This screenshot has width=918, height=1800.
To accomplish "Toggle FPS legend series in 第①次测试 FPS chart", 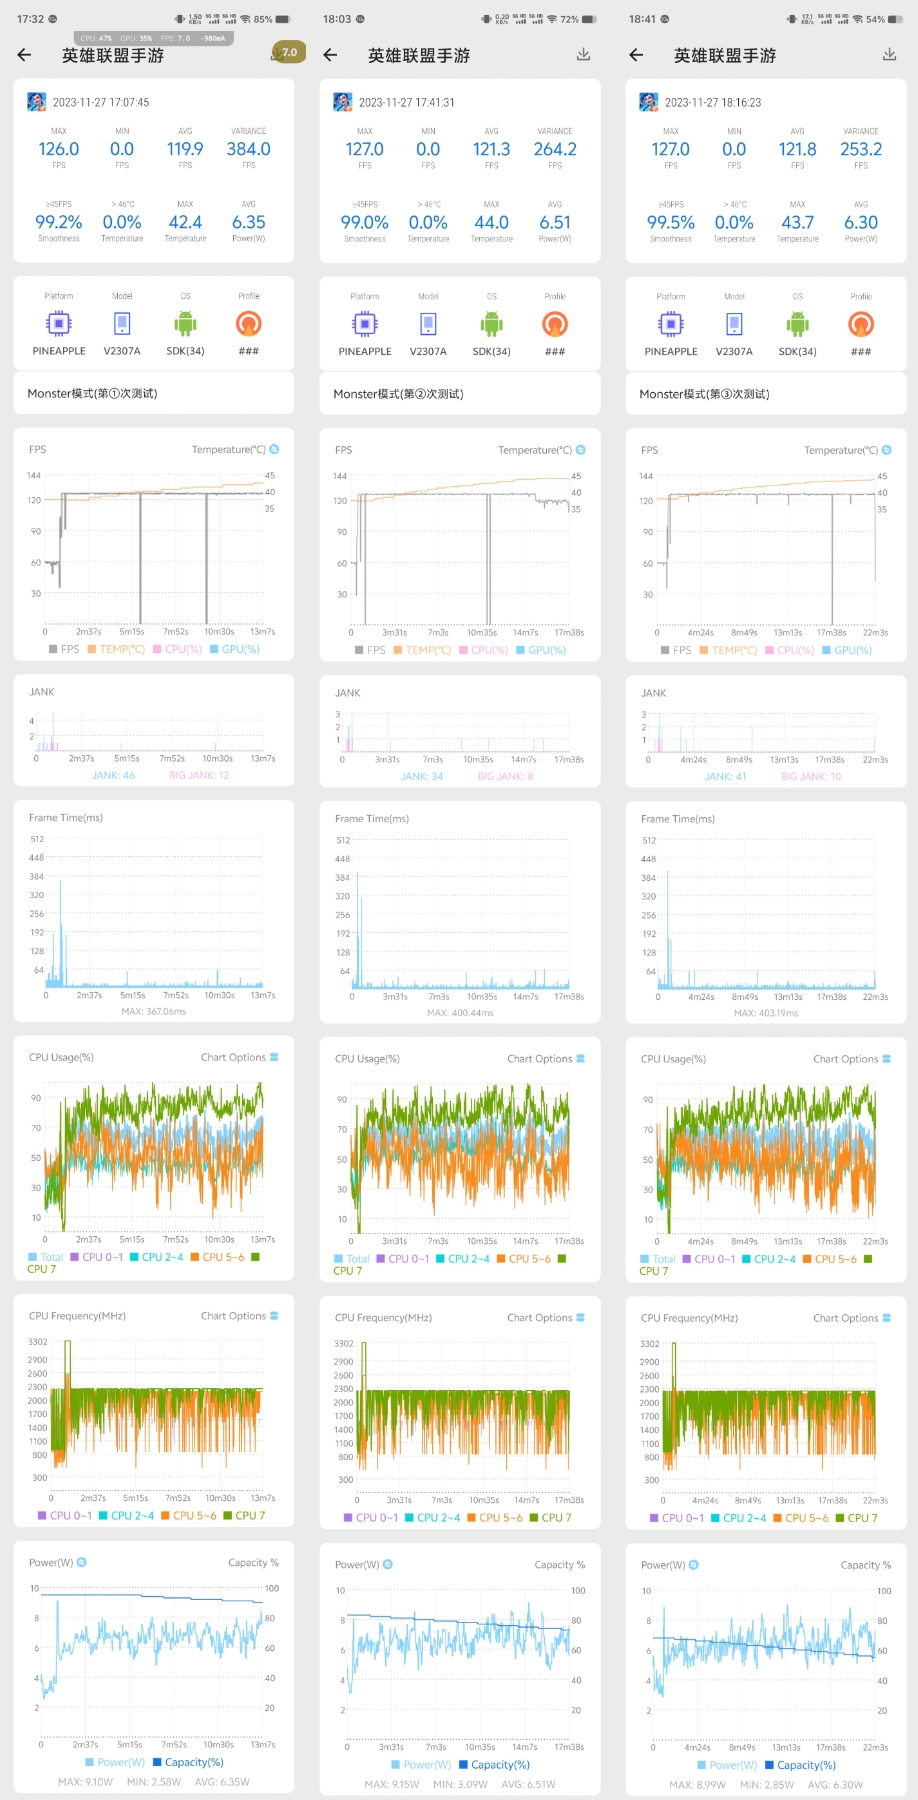I will click(x=64, y=649).
